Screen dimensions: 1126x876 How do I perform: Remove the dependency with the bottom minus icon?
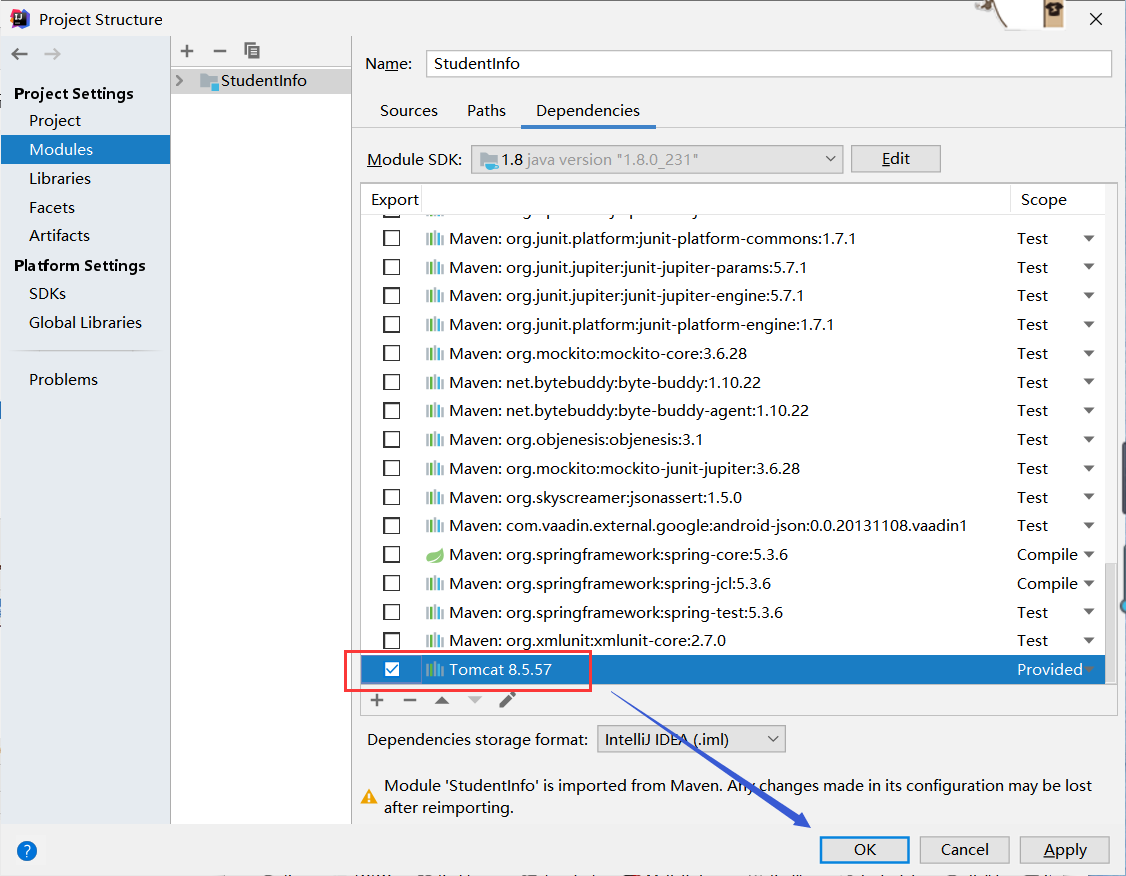tap(410, 700)
